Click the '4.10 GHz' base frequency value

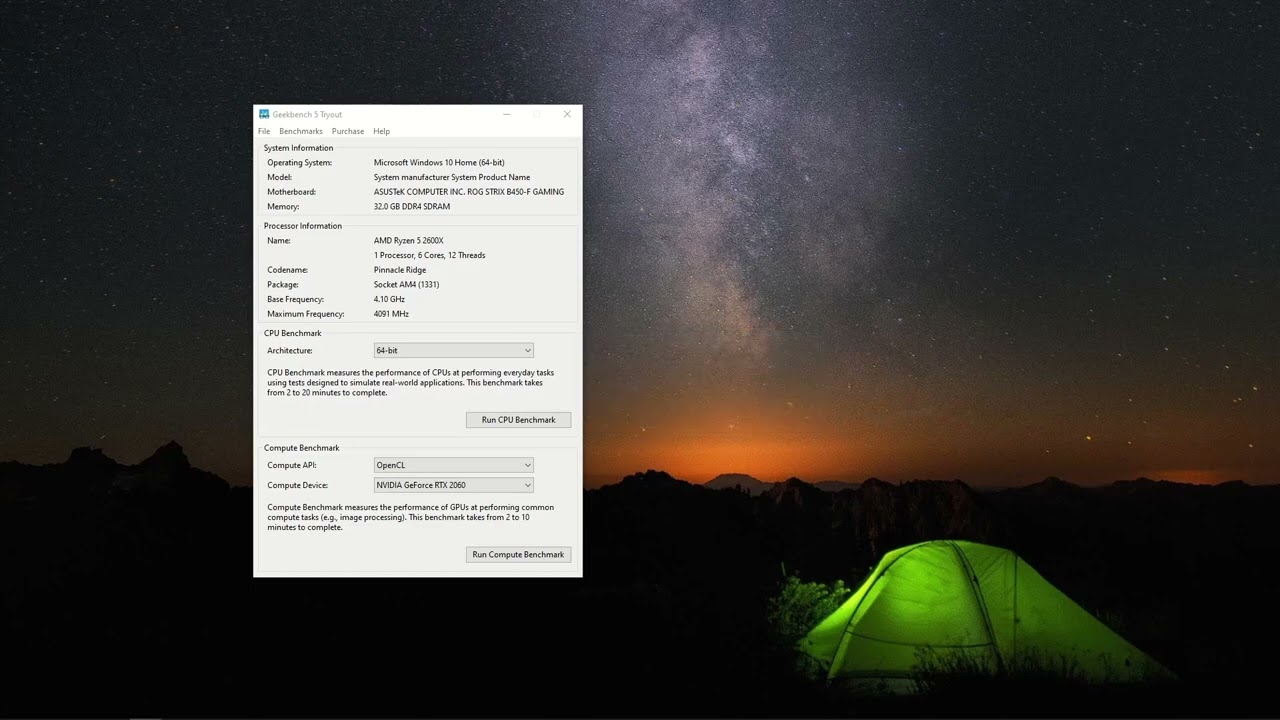389,299
